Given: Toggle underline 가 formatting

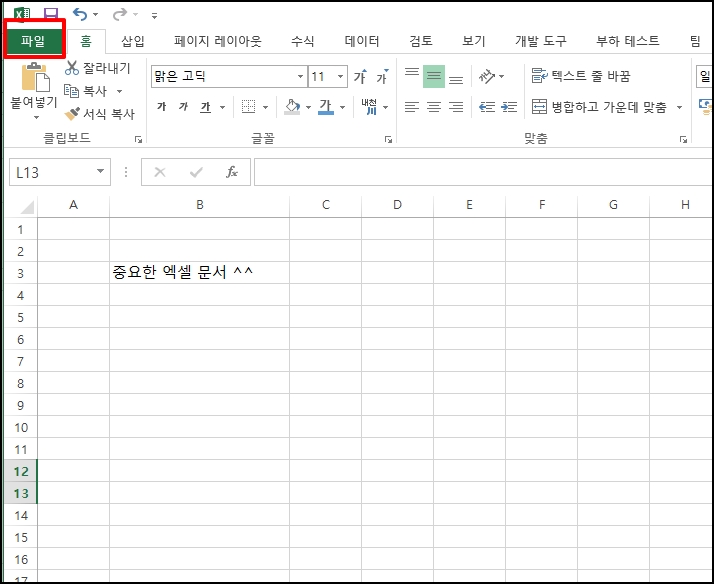Looking at the screenshot, I should [x=206, y=107].
